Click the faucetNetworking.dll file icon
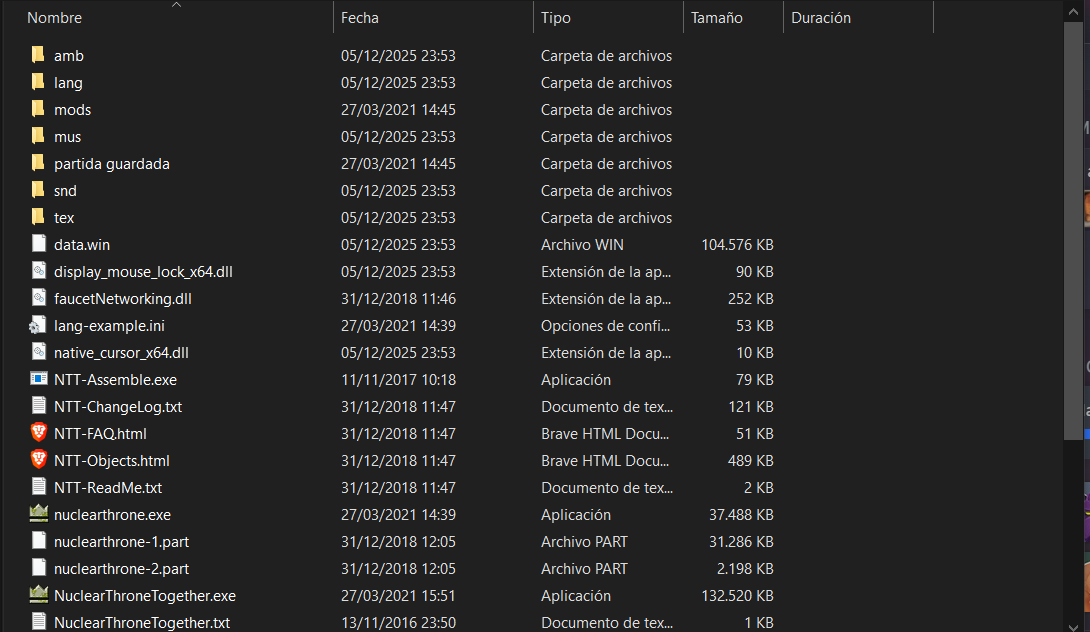Image resolution: width=1090 pixels, height=632 pixels. point(39,298)
